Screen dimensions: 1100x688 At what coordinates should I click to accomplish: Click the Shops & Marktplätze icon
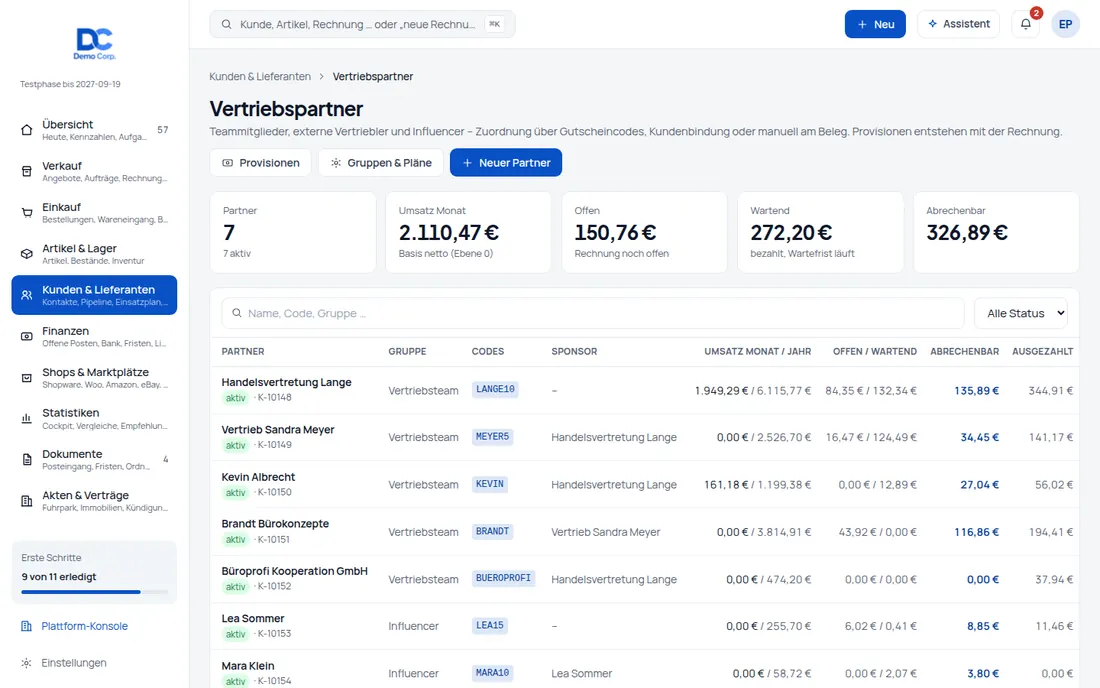click(27, 378)
